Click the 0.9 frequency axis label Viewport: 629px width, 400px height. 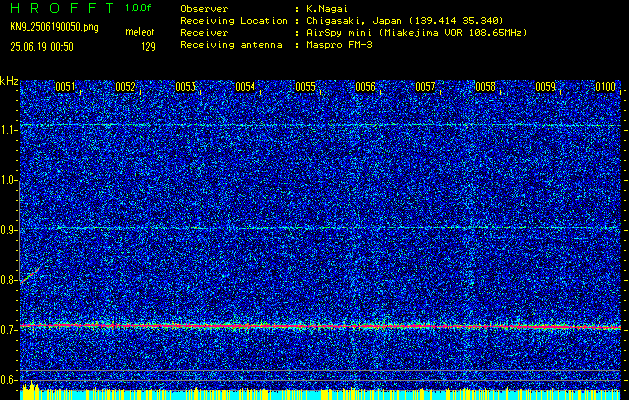[x=8, y=230]
